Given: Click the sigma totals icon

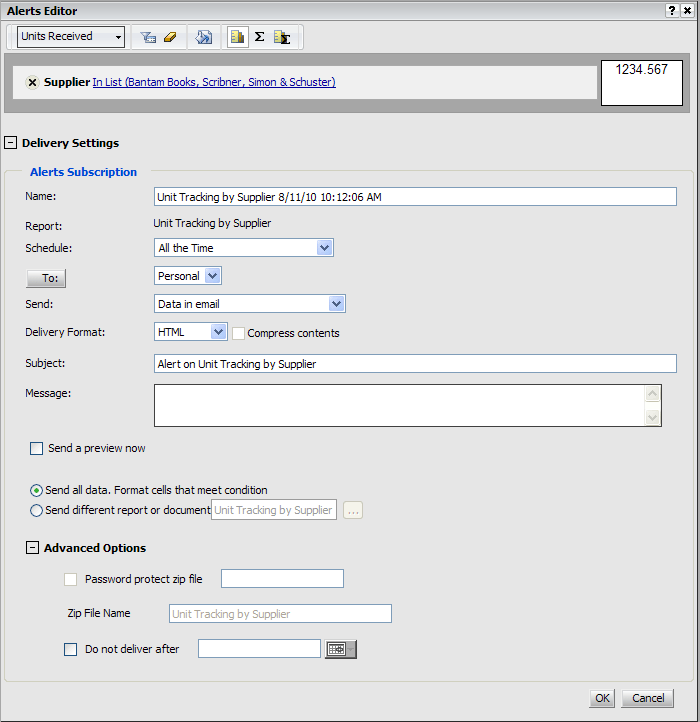Looking at the screenshot, I should pos(259,37).
